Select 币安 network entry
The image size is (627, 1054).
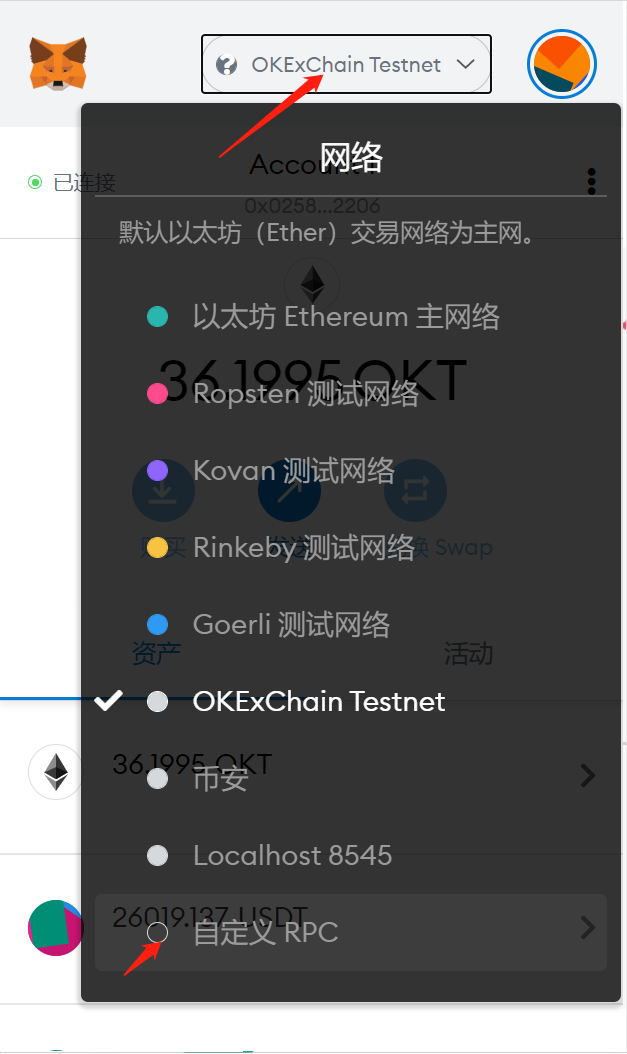coord(220,778)
